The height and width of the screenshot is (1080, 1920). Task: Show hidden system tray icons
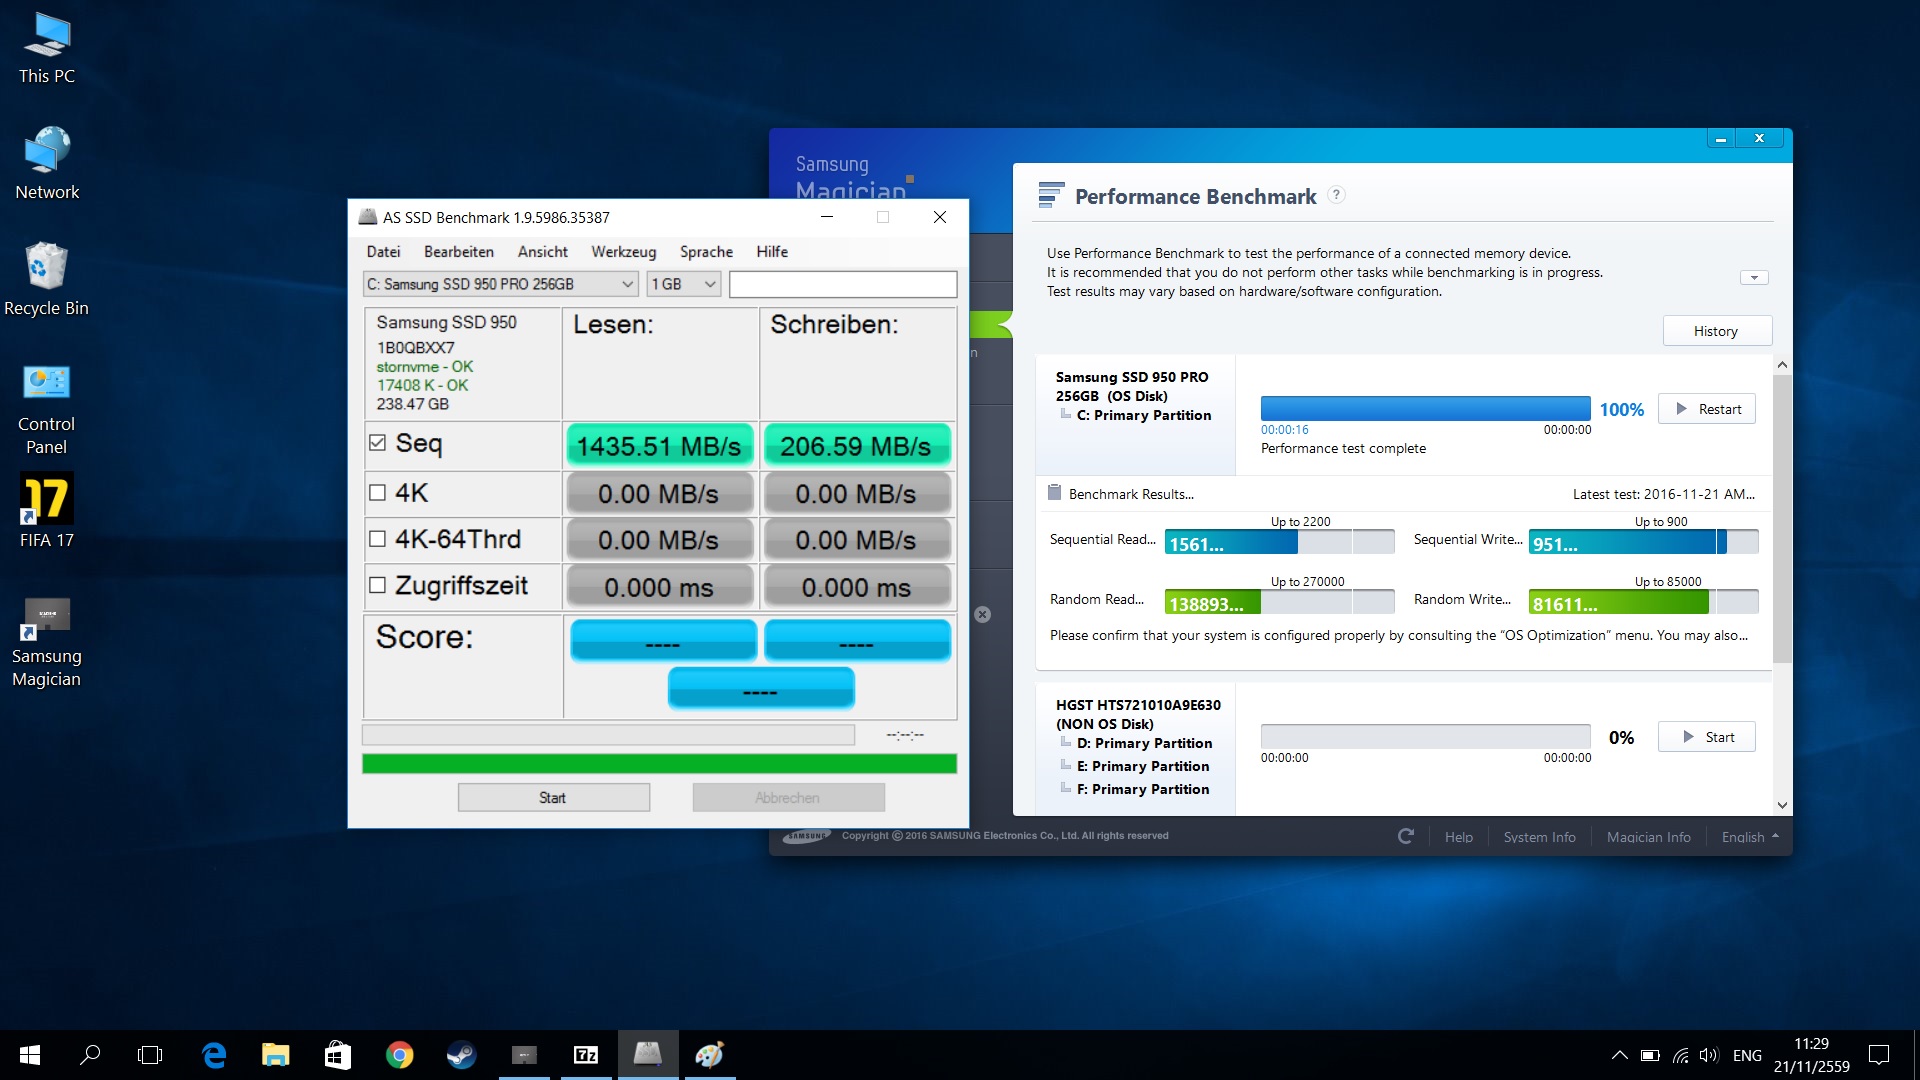[x=1619, y=1055]
